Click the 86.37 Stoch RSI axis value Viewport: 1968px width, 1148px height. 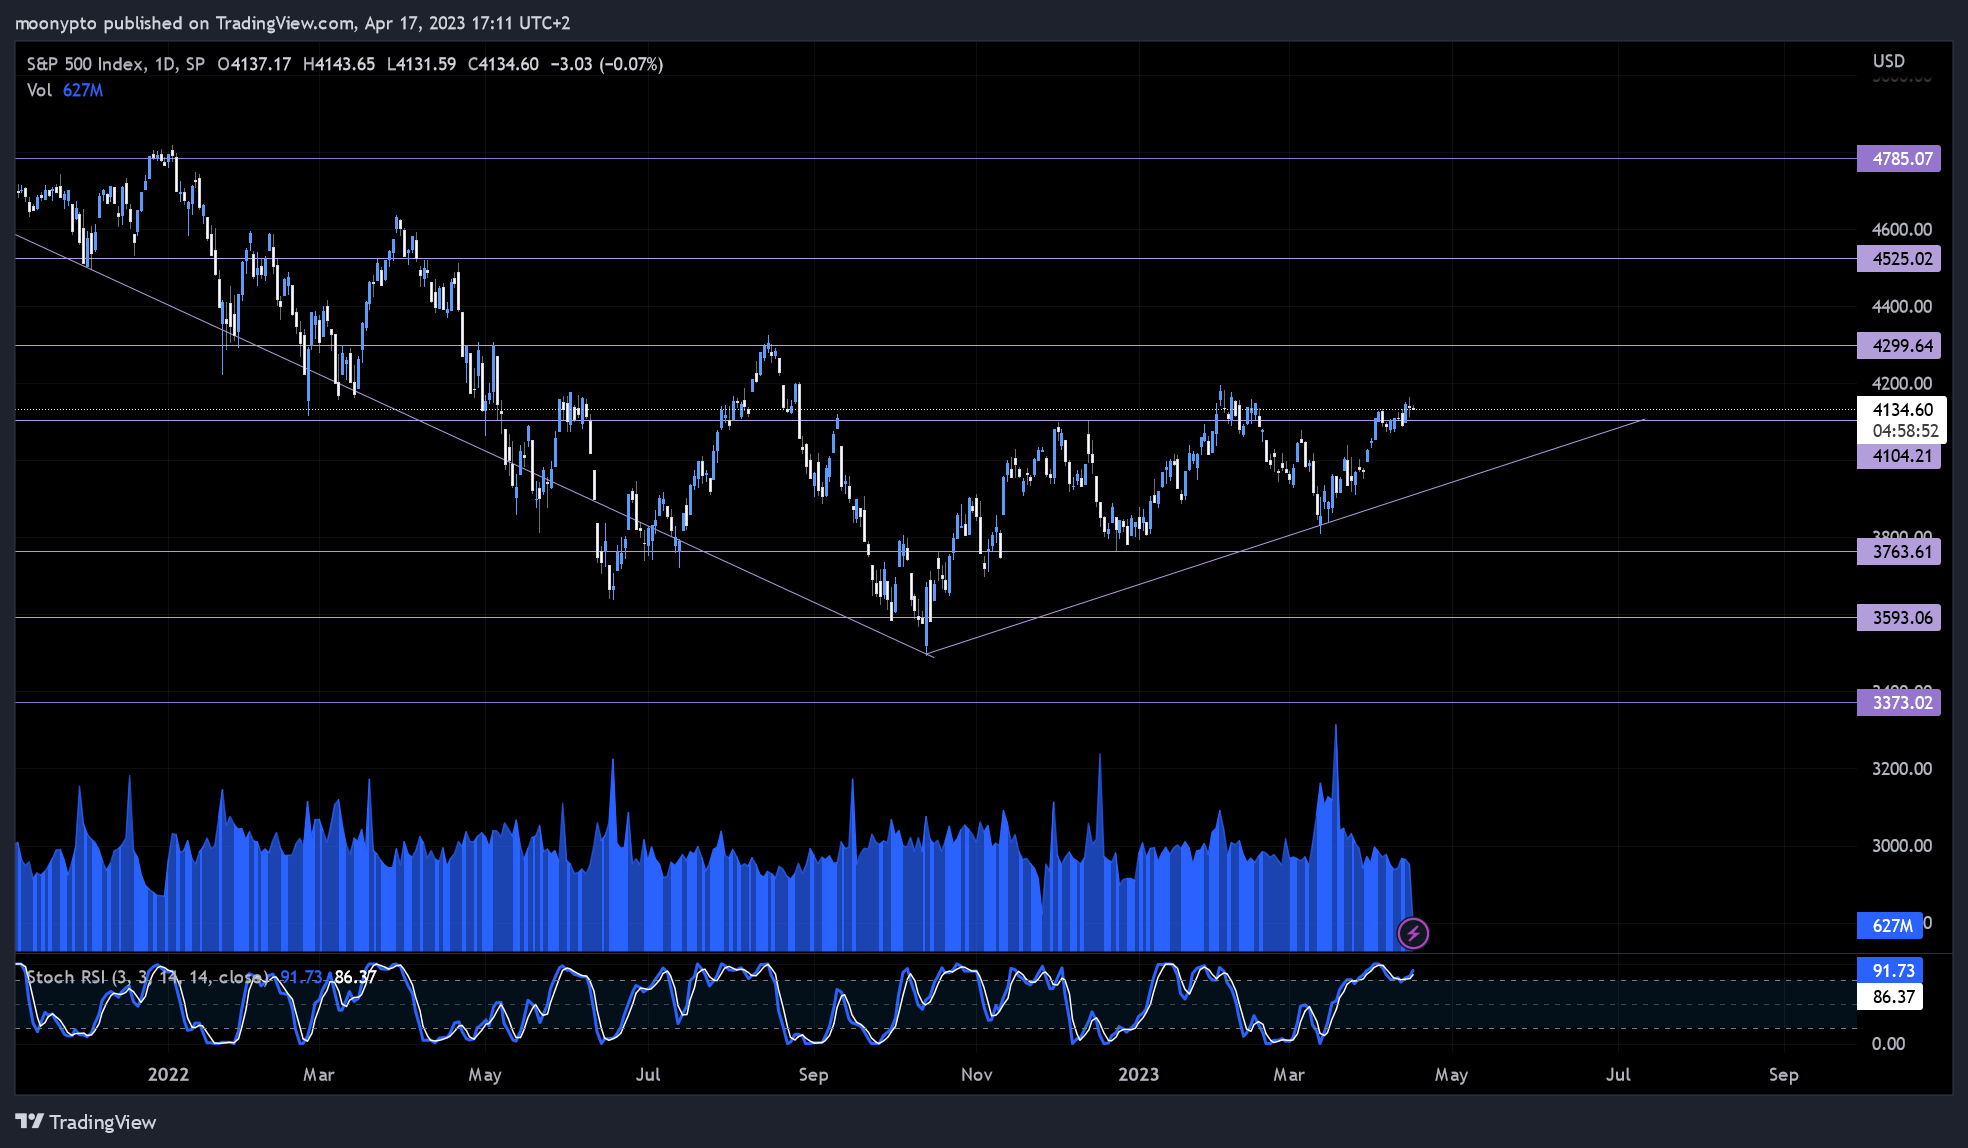tap(1890, 996)
